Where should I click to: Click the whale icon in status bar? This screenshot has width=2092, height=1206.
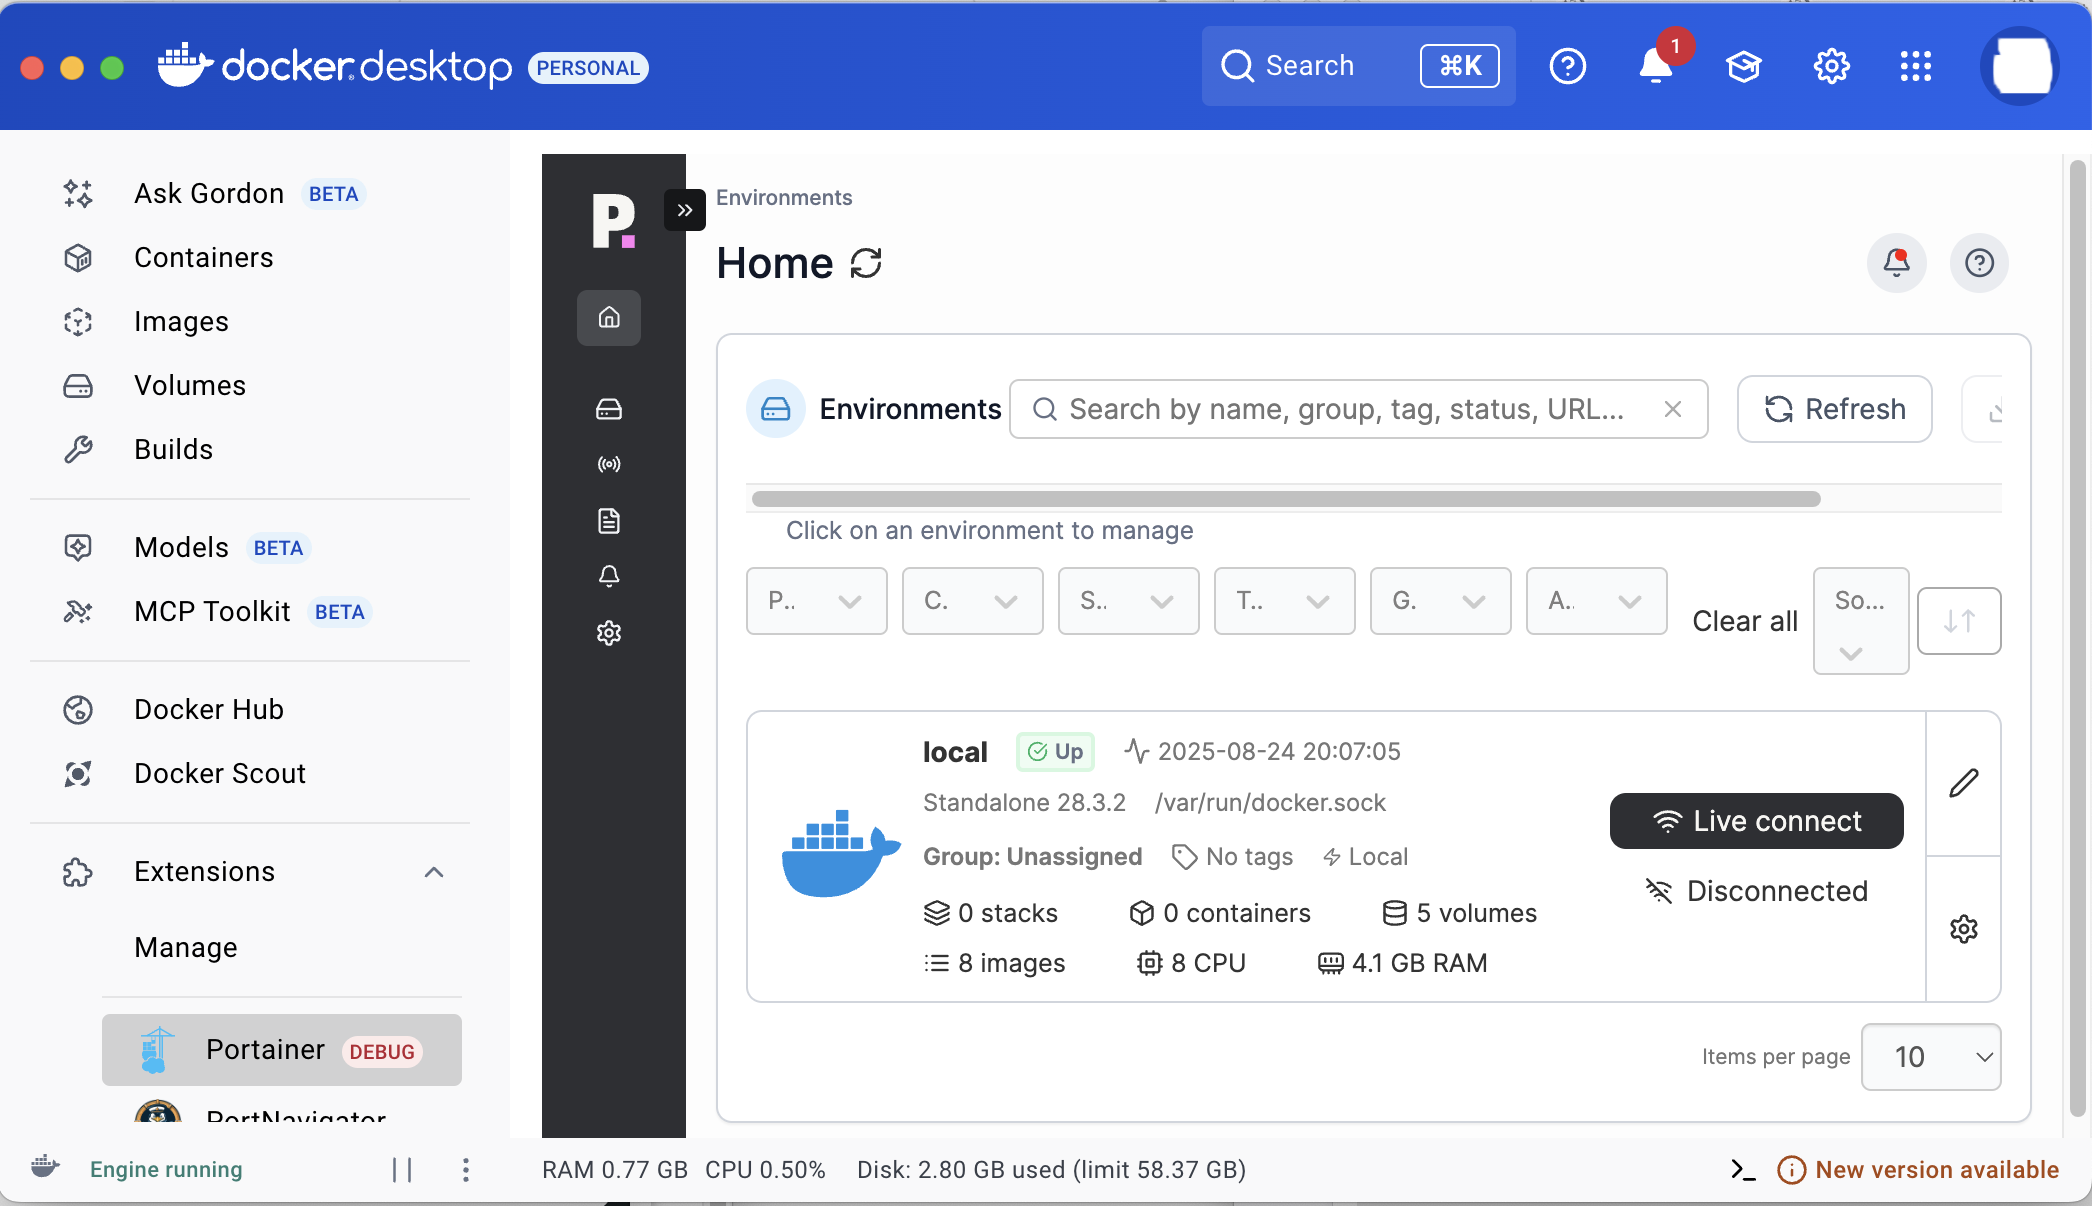coord(45,1167)
